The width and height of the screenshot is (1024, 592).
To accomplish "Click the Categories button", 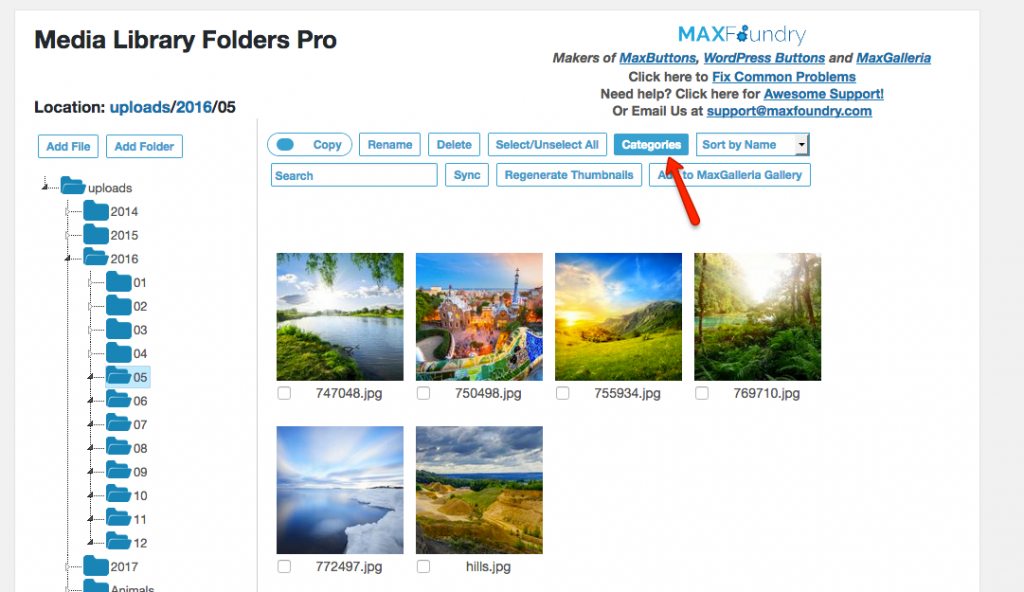I will [x=651, y=144].
